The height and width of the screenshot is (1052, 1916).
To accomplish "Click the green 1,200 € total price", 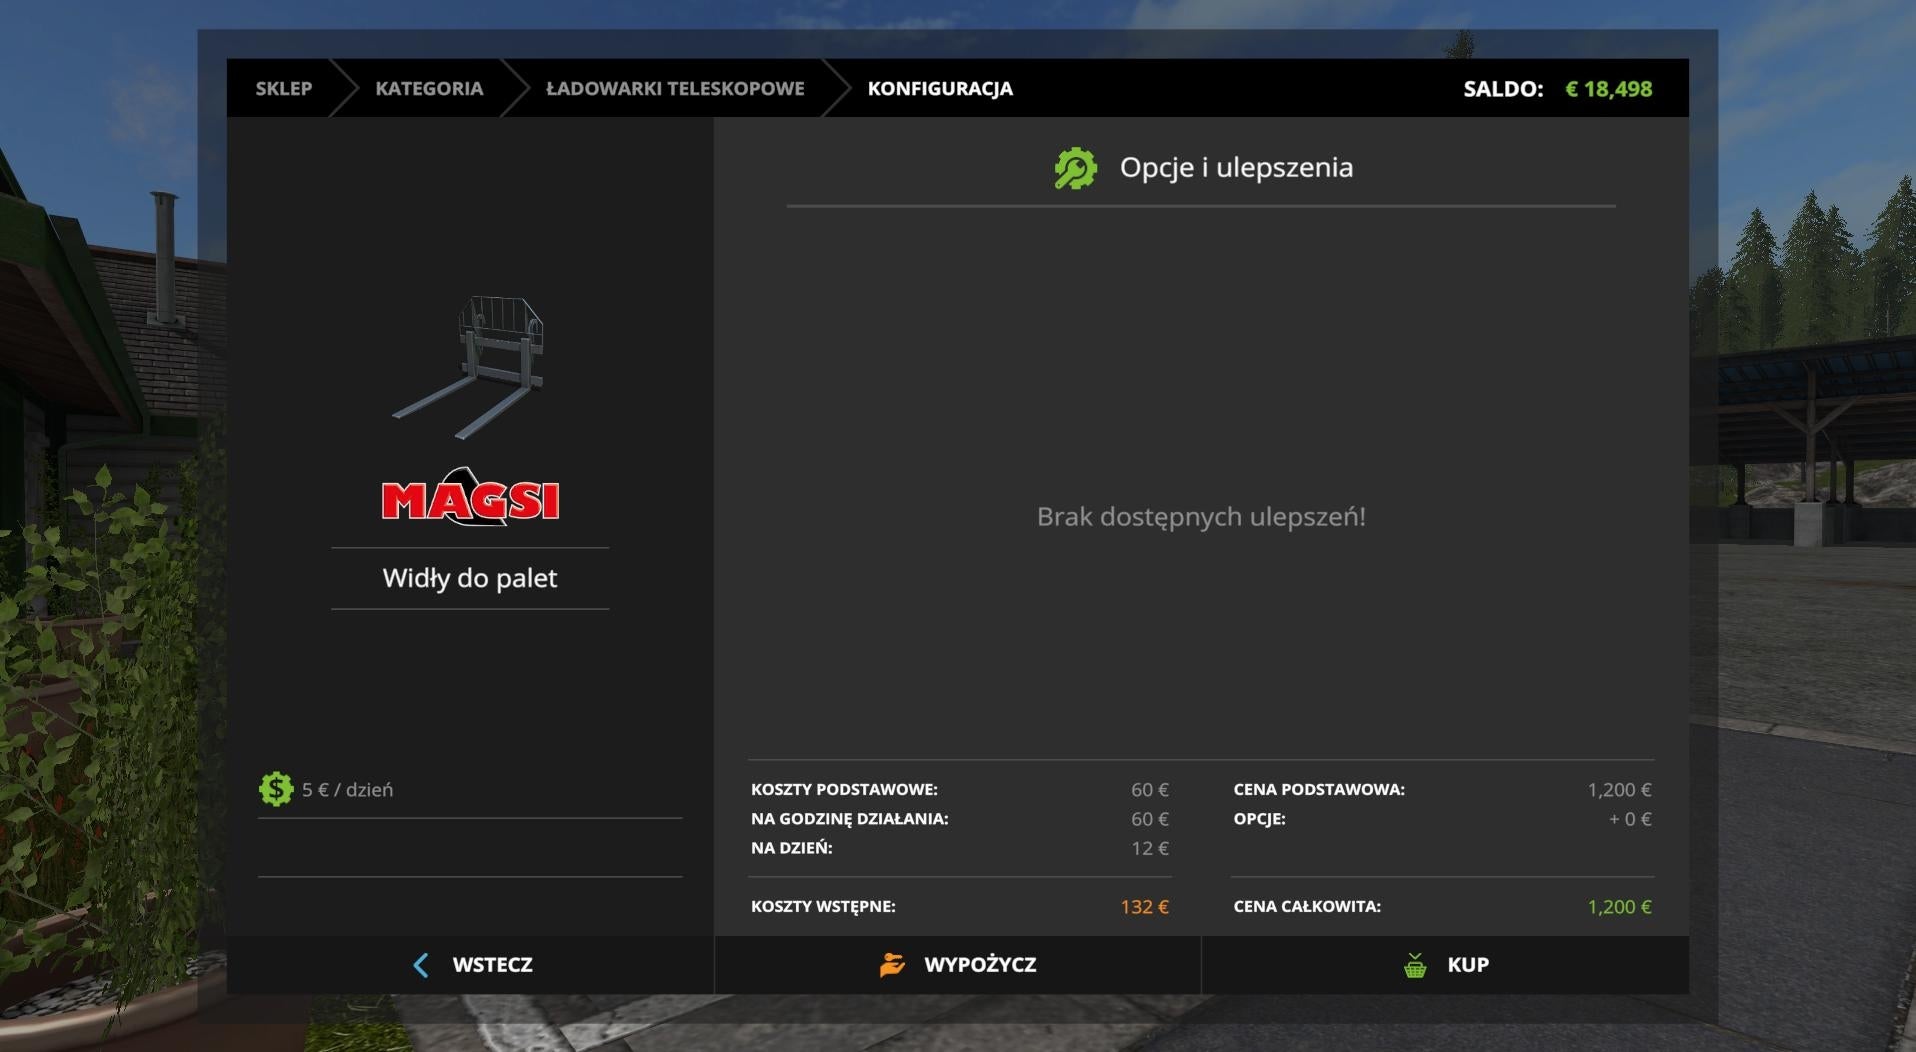I will pyautogui.click(x=1619, y=907).
